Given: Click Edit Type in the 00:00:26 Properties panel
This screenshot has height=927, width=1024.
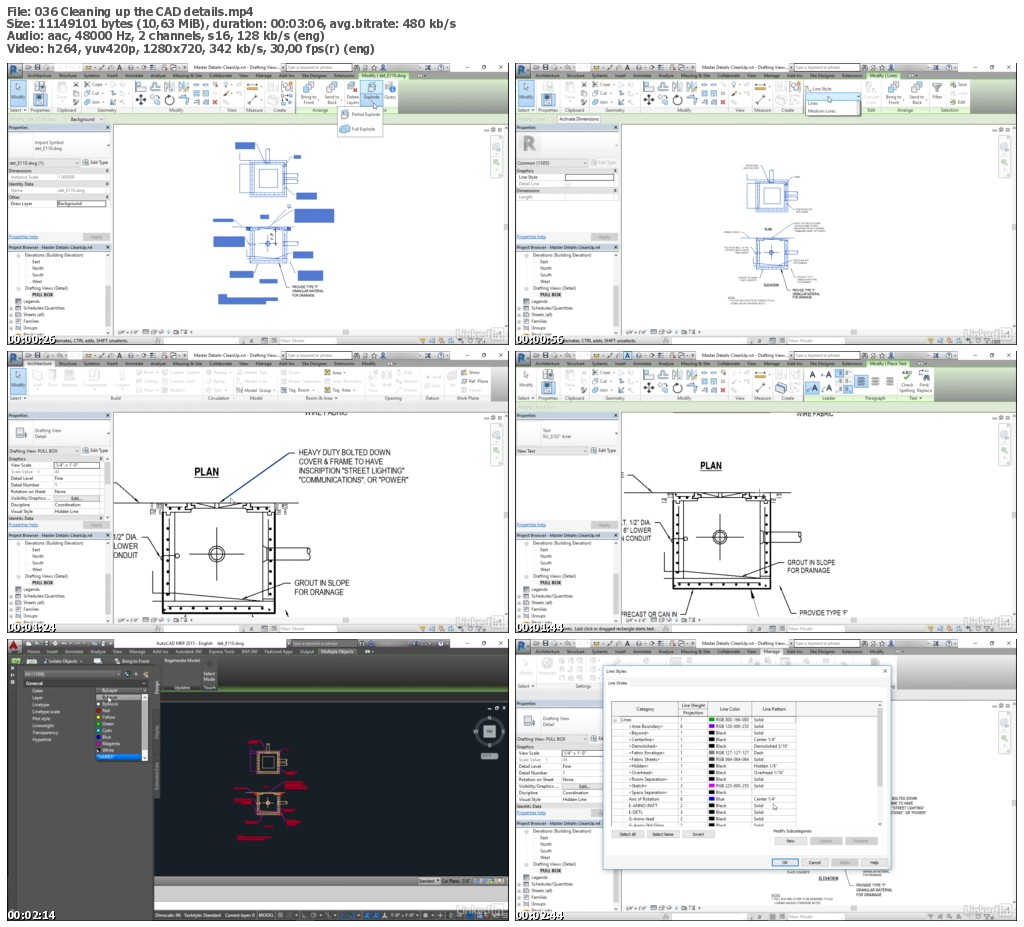Looking at the screenshot, I should tap(96, 163).
